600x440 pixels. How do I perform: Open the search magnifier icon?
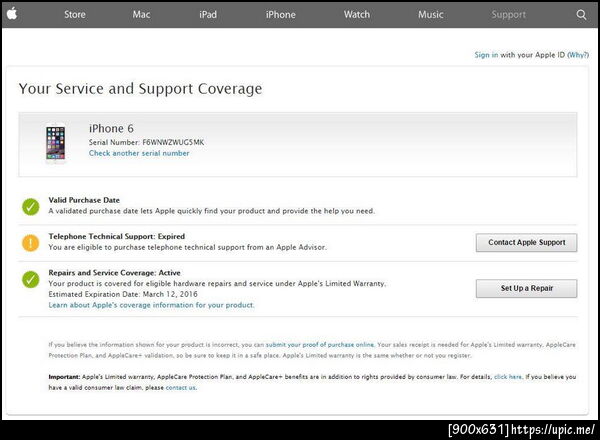(581, 15)
